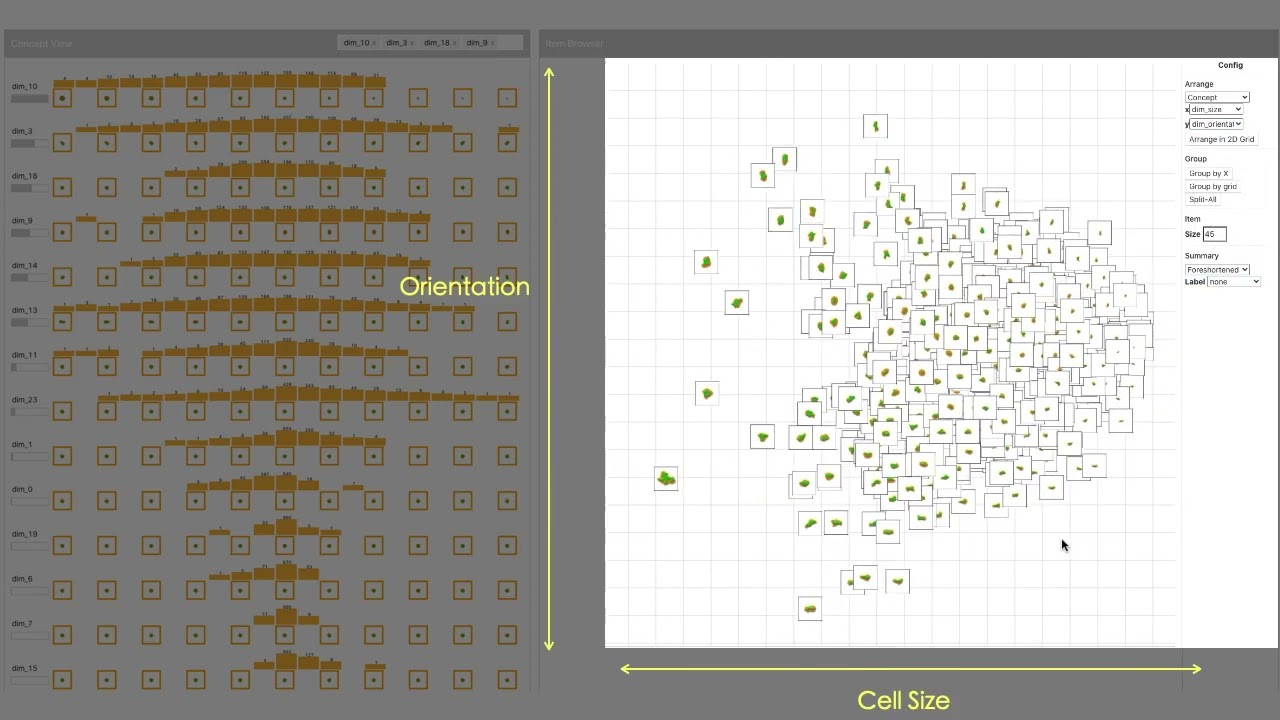The width and height of the screenshot is (1280, 720).
Task: Click the Concept View panel title
Action: tap(41, 43)
